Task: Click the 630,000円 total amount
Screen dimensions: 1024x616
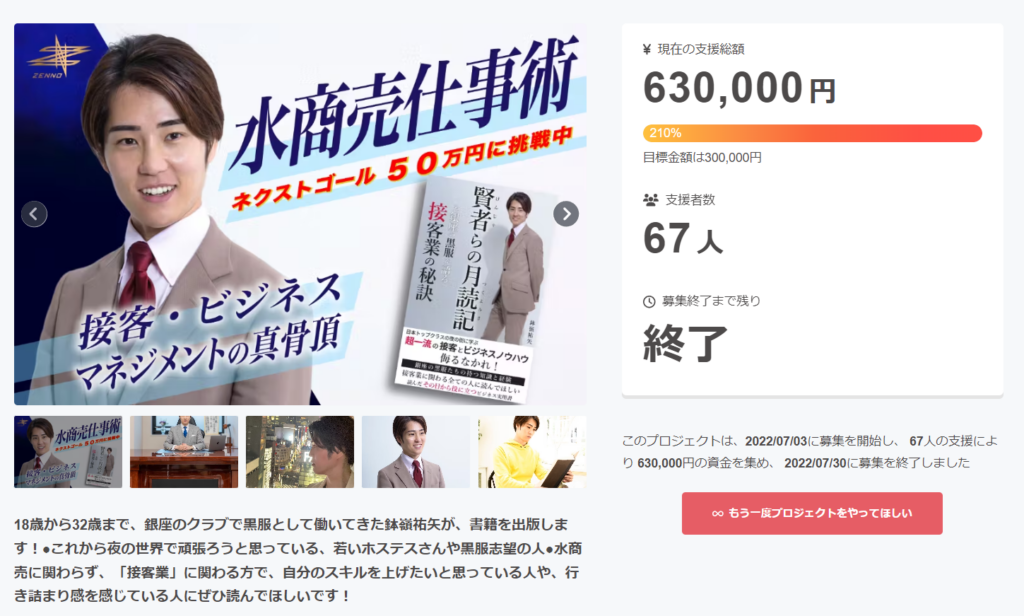Action: [x=739, y=88]
